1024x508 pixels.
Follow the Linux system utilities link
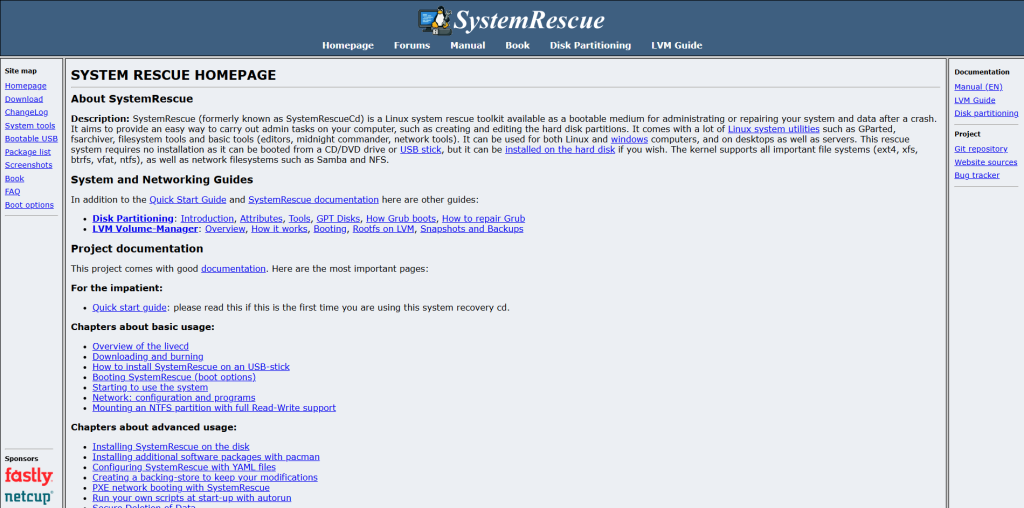click(773, 129)
